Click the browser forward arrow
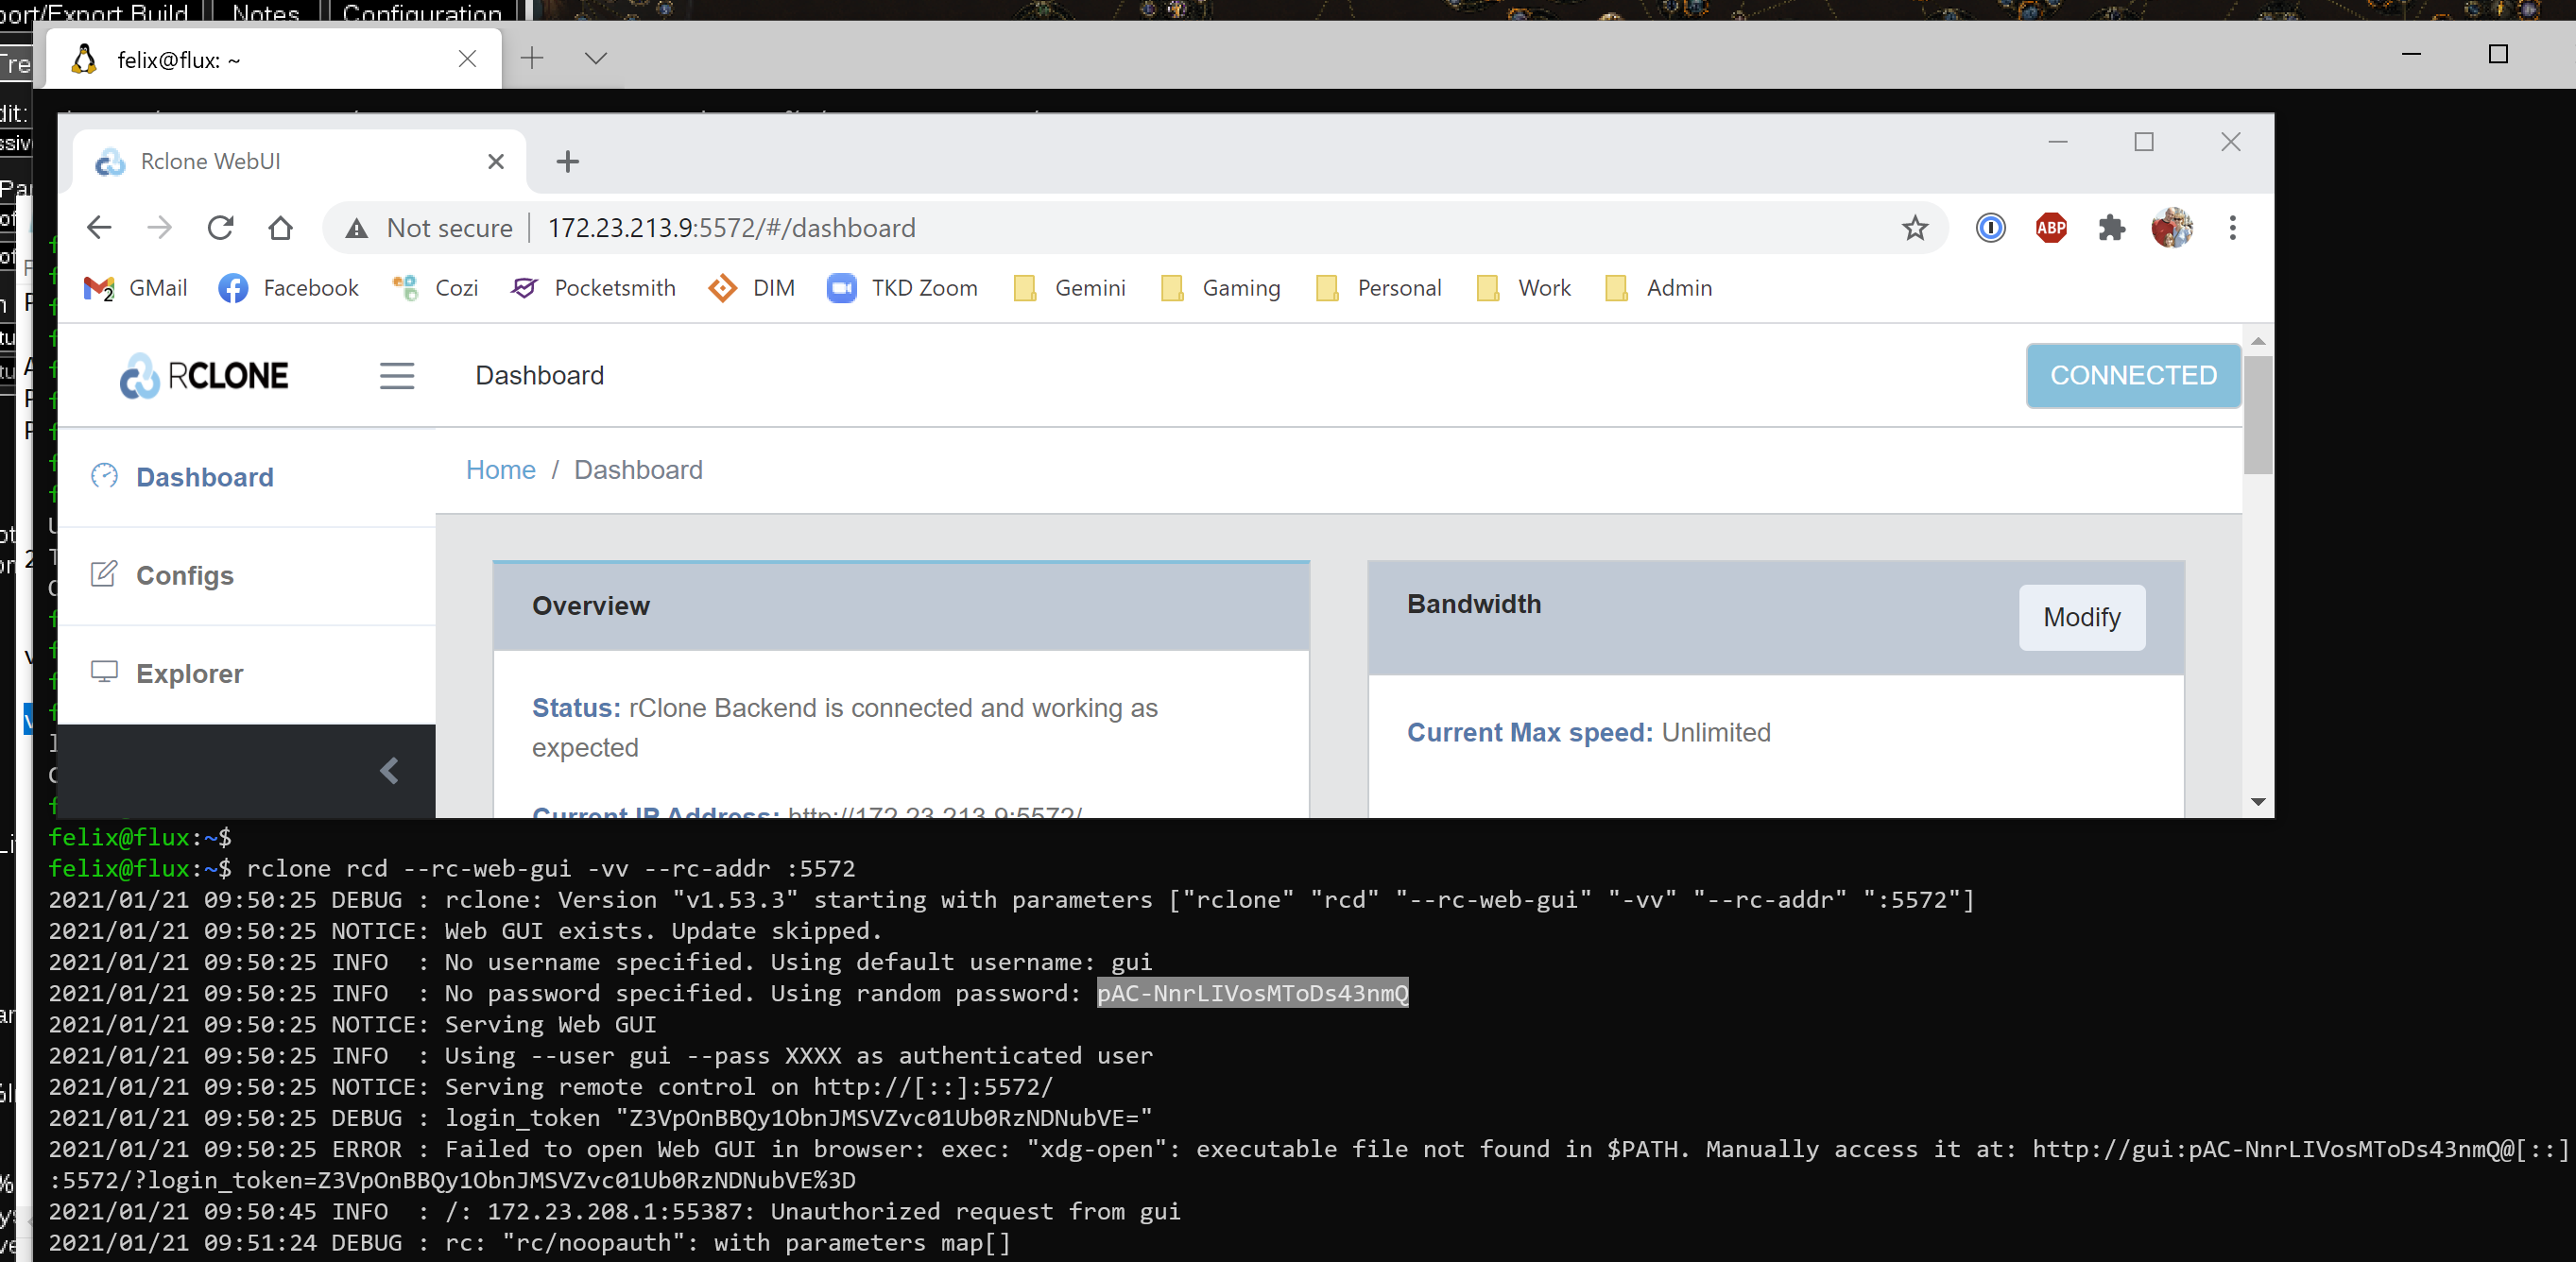The width and height of the screenshot is (2576, 1262). click(160, 228)
